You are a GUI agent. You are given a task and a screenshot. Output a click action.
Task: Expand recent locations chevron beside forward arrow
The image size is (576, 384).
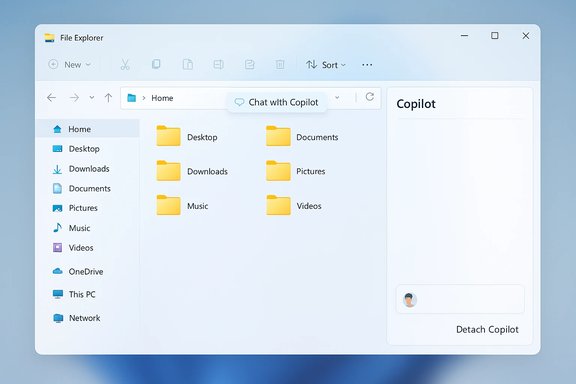pyautogui.click(x=91, y=98)
